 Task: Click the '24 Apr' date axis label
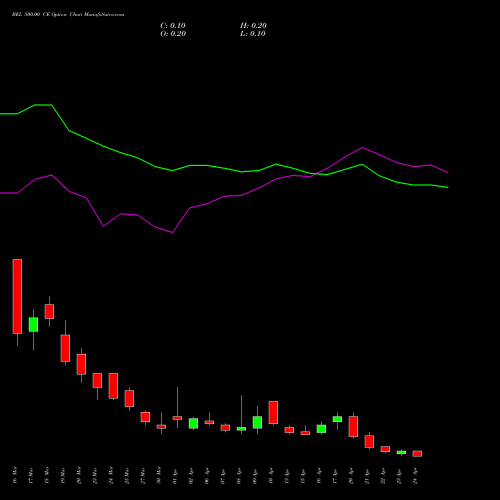click(x=415, y=476)
